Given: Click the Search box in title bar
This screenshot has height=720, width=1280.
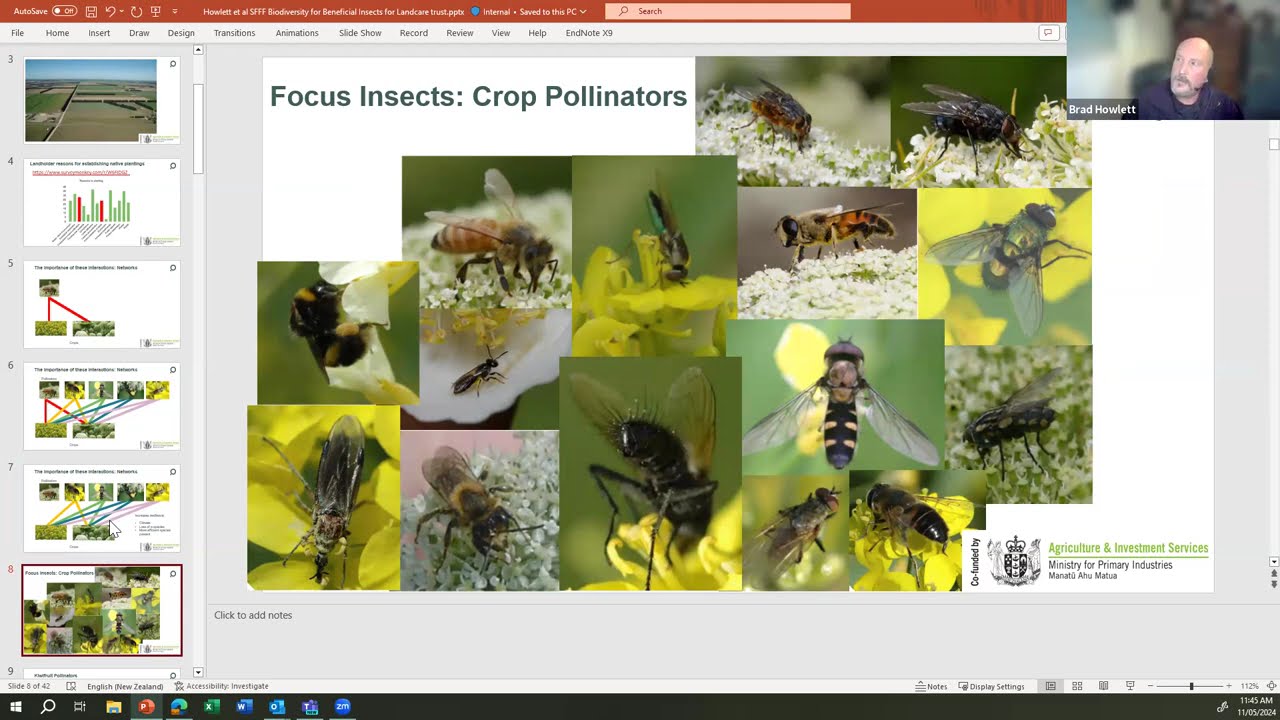Looking at the screenshot, I should pyautogui.click(x=728, y=11).
